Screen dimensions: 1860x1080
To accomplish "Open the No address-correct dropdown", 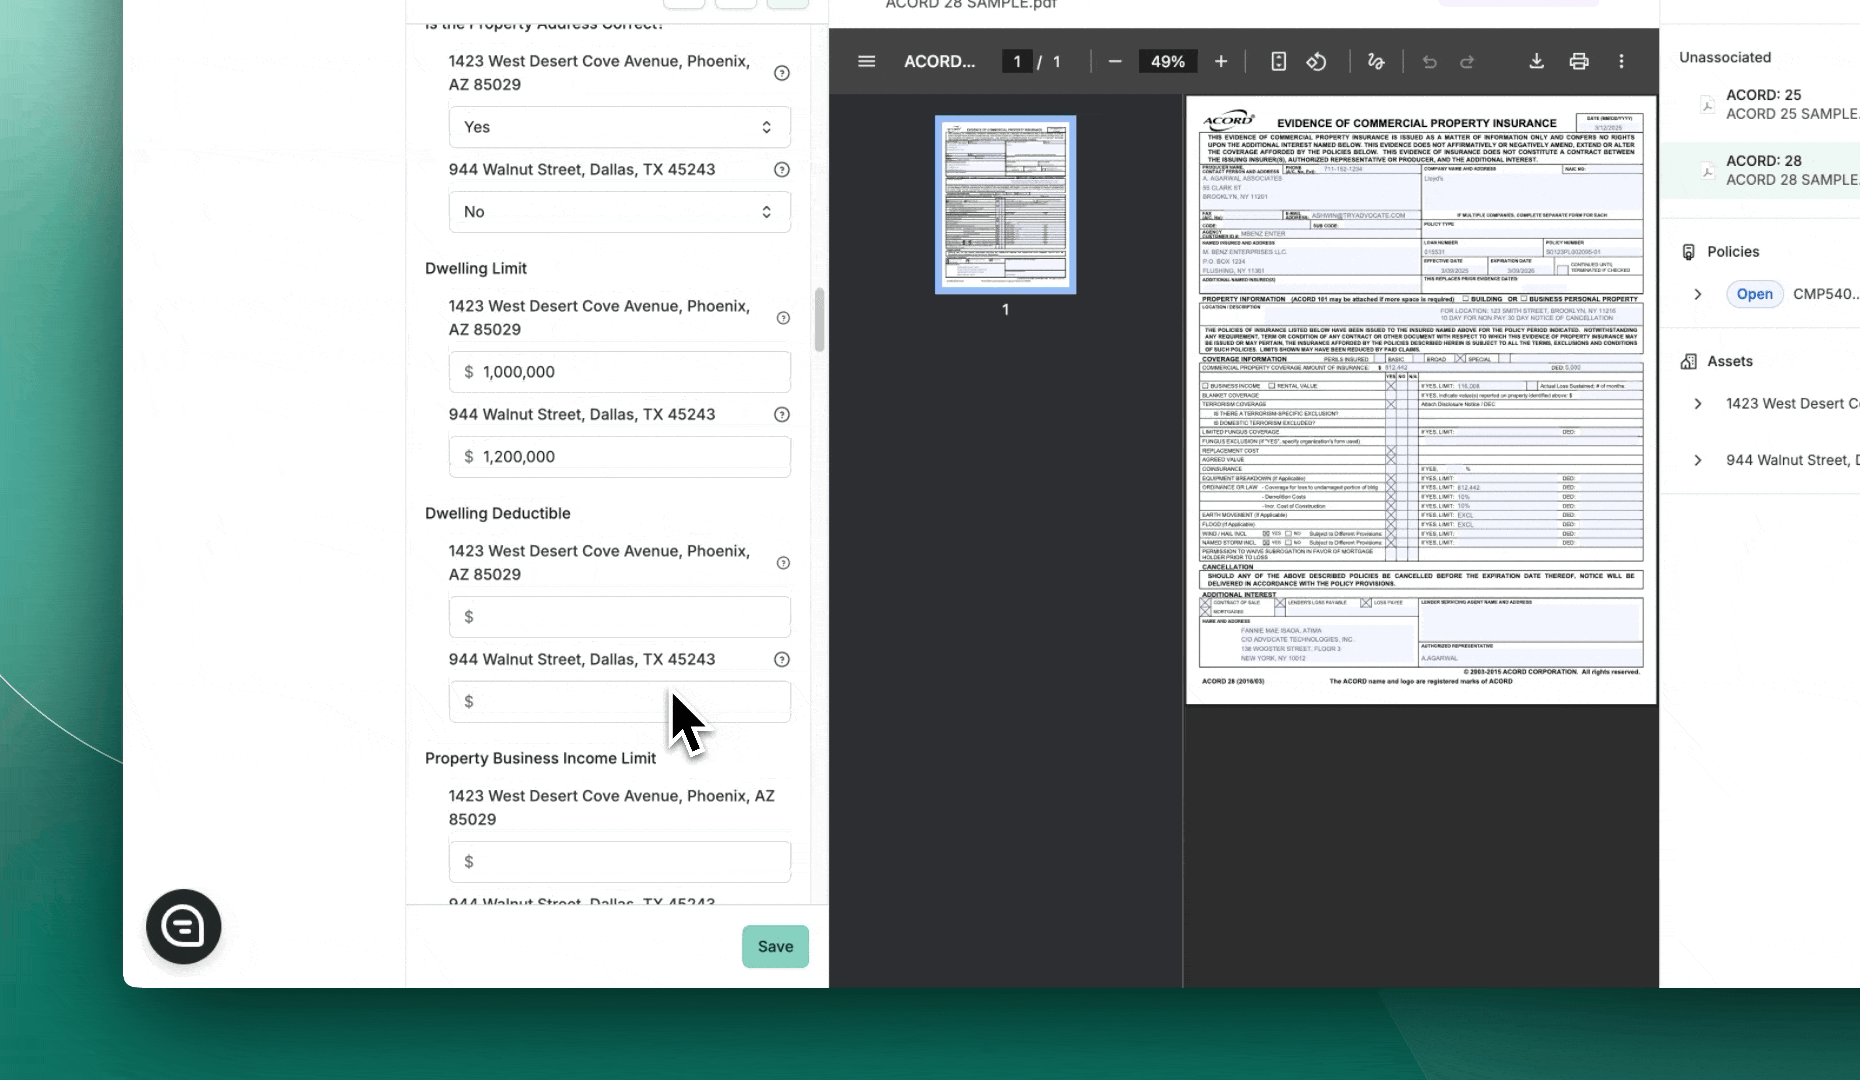I will click(619, 212).
